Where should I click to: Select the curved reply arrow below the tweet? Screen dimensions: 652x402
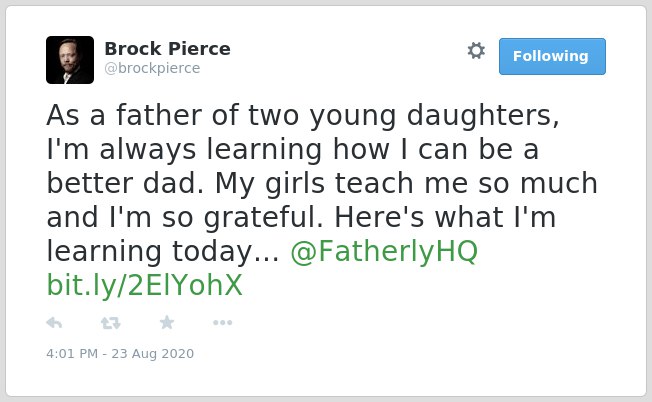point(54,323)
